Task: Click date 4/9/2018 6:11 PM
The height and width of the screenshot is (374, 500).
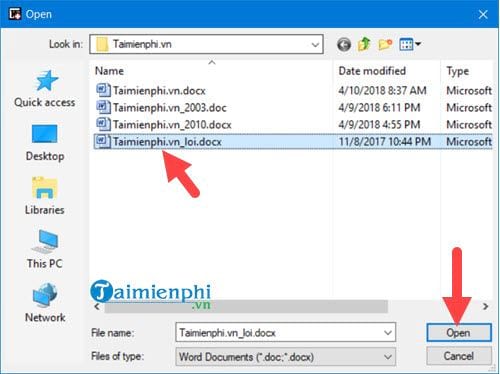Action: pos(379,107)
